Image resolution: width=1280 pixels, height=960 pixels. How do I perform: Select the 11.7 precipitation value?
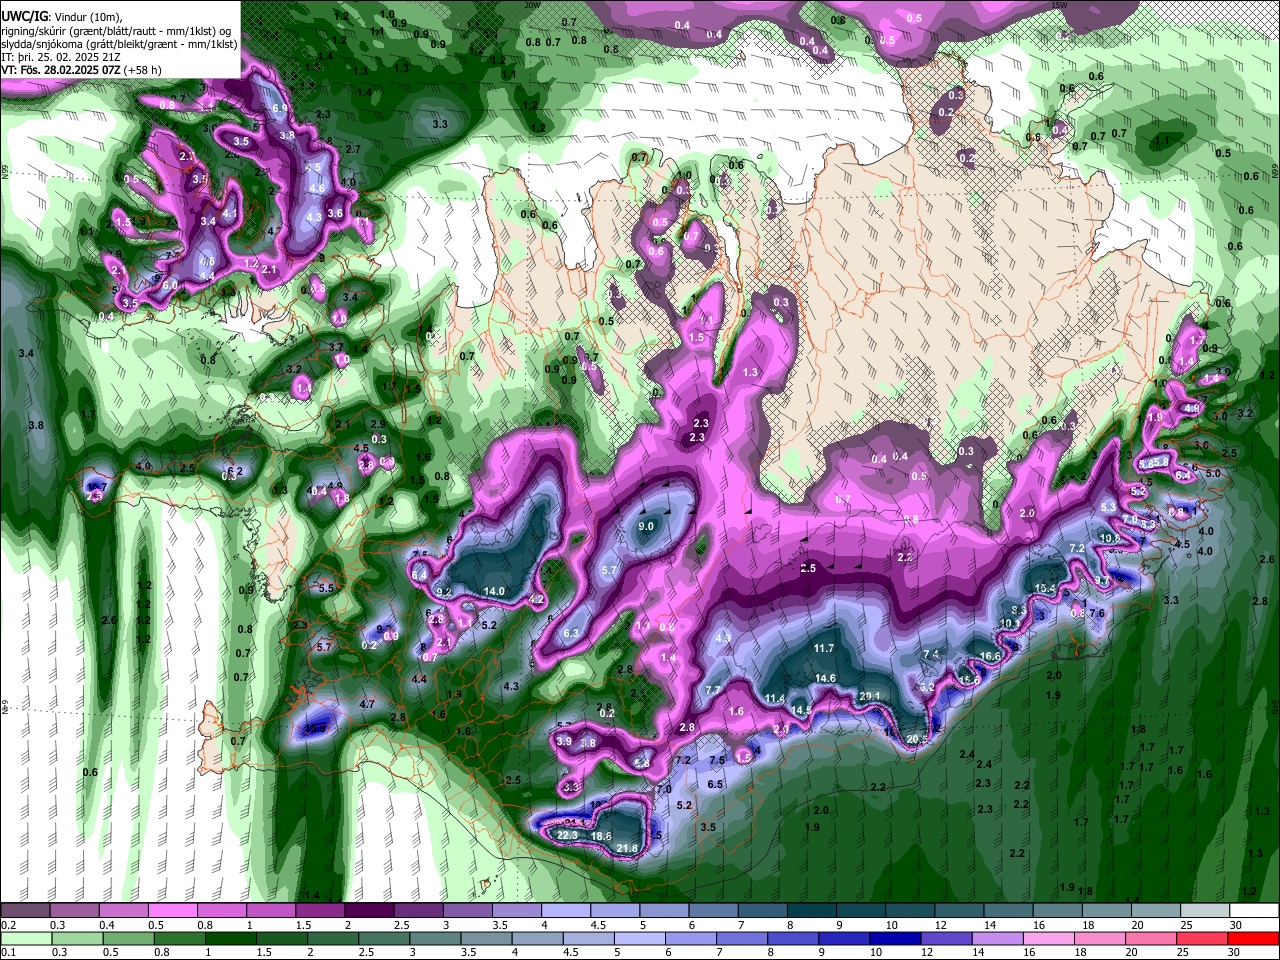coord(824,649)
